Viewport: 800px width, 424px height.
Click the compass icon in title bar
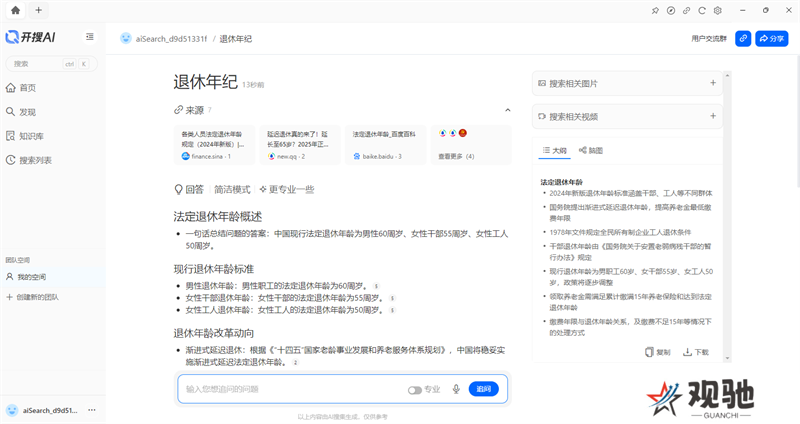pos(671,10)
